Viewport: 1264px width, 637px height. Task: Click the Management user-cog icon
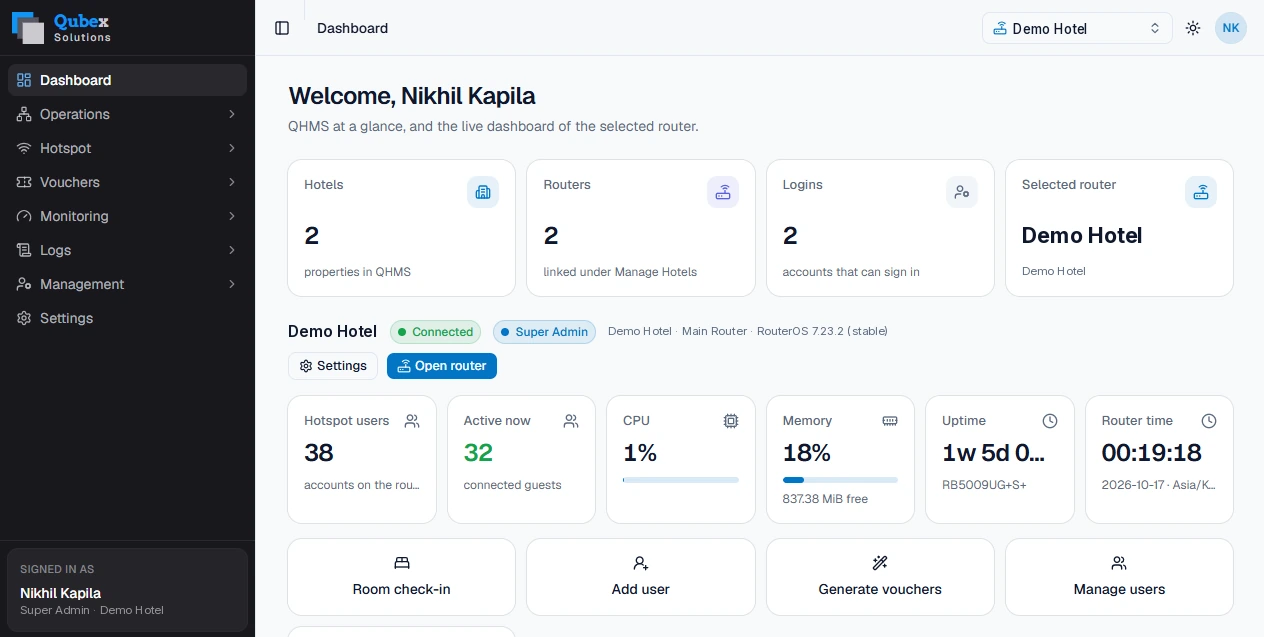24,284
